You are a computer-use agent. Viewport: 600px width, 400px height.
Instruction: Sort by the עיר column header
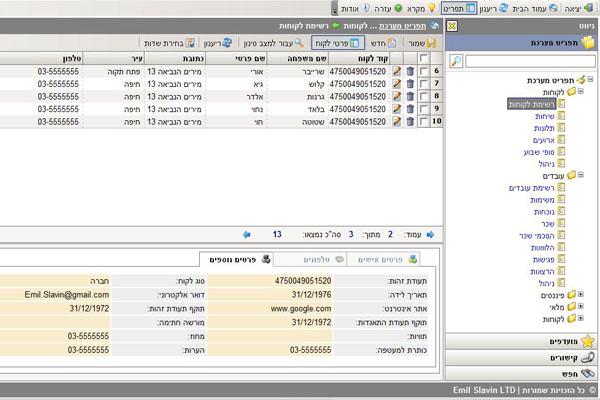[114, 58]
